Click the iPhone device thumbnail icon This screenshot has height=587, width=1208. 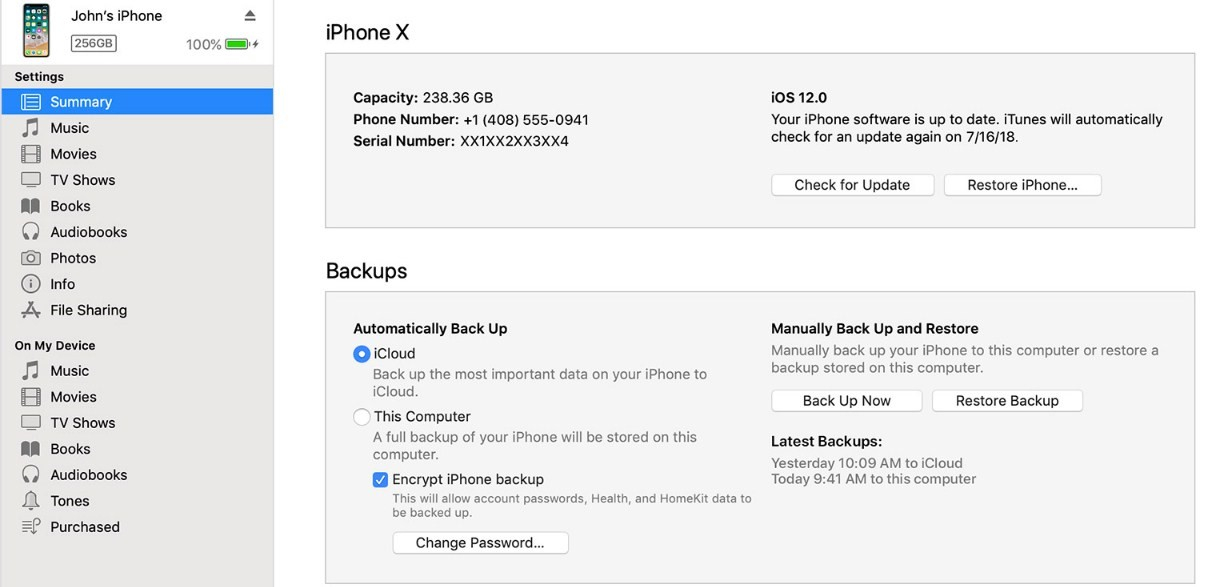pyautogui.click(x=36, y=31)
